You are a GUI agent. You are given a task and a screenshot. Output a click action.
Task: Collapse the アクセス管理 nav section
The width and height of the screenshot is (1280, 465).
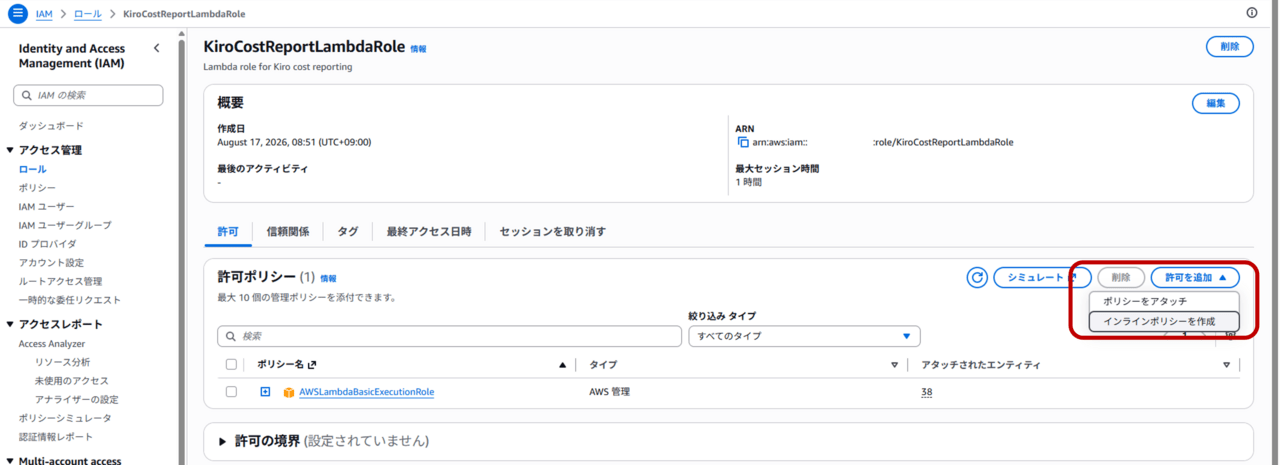pyautogui.click(x=10, y=150)
